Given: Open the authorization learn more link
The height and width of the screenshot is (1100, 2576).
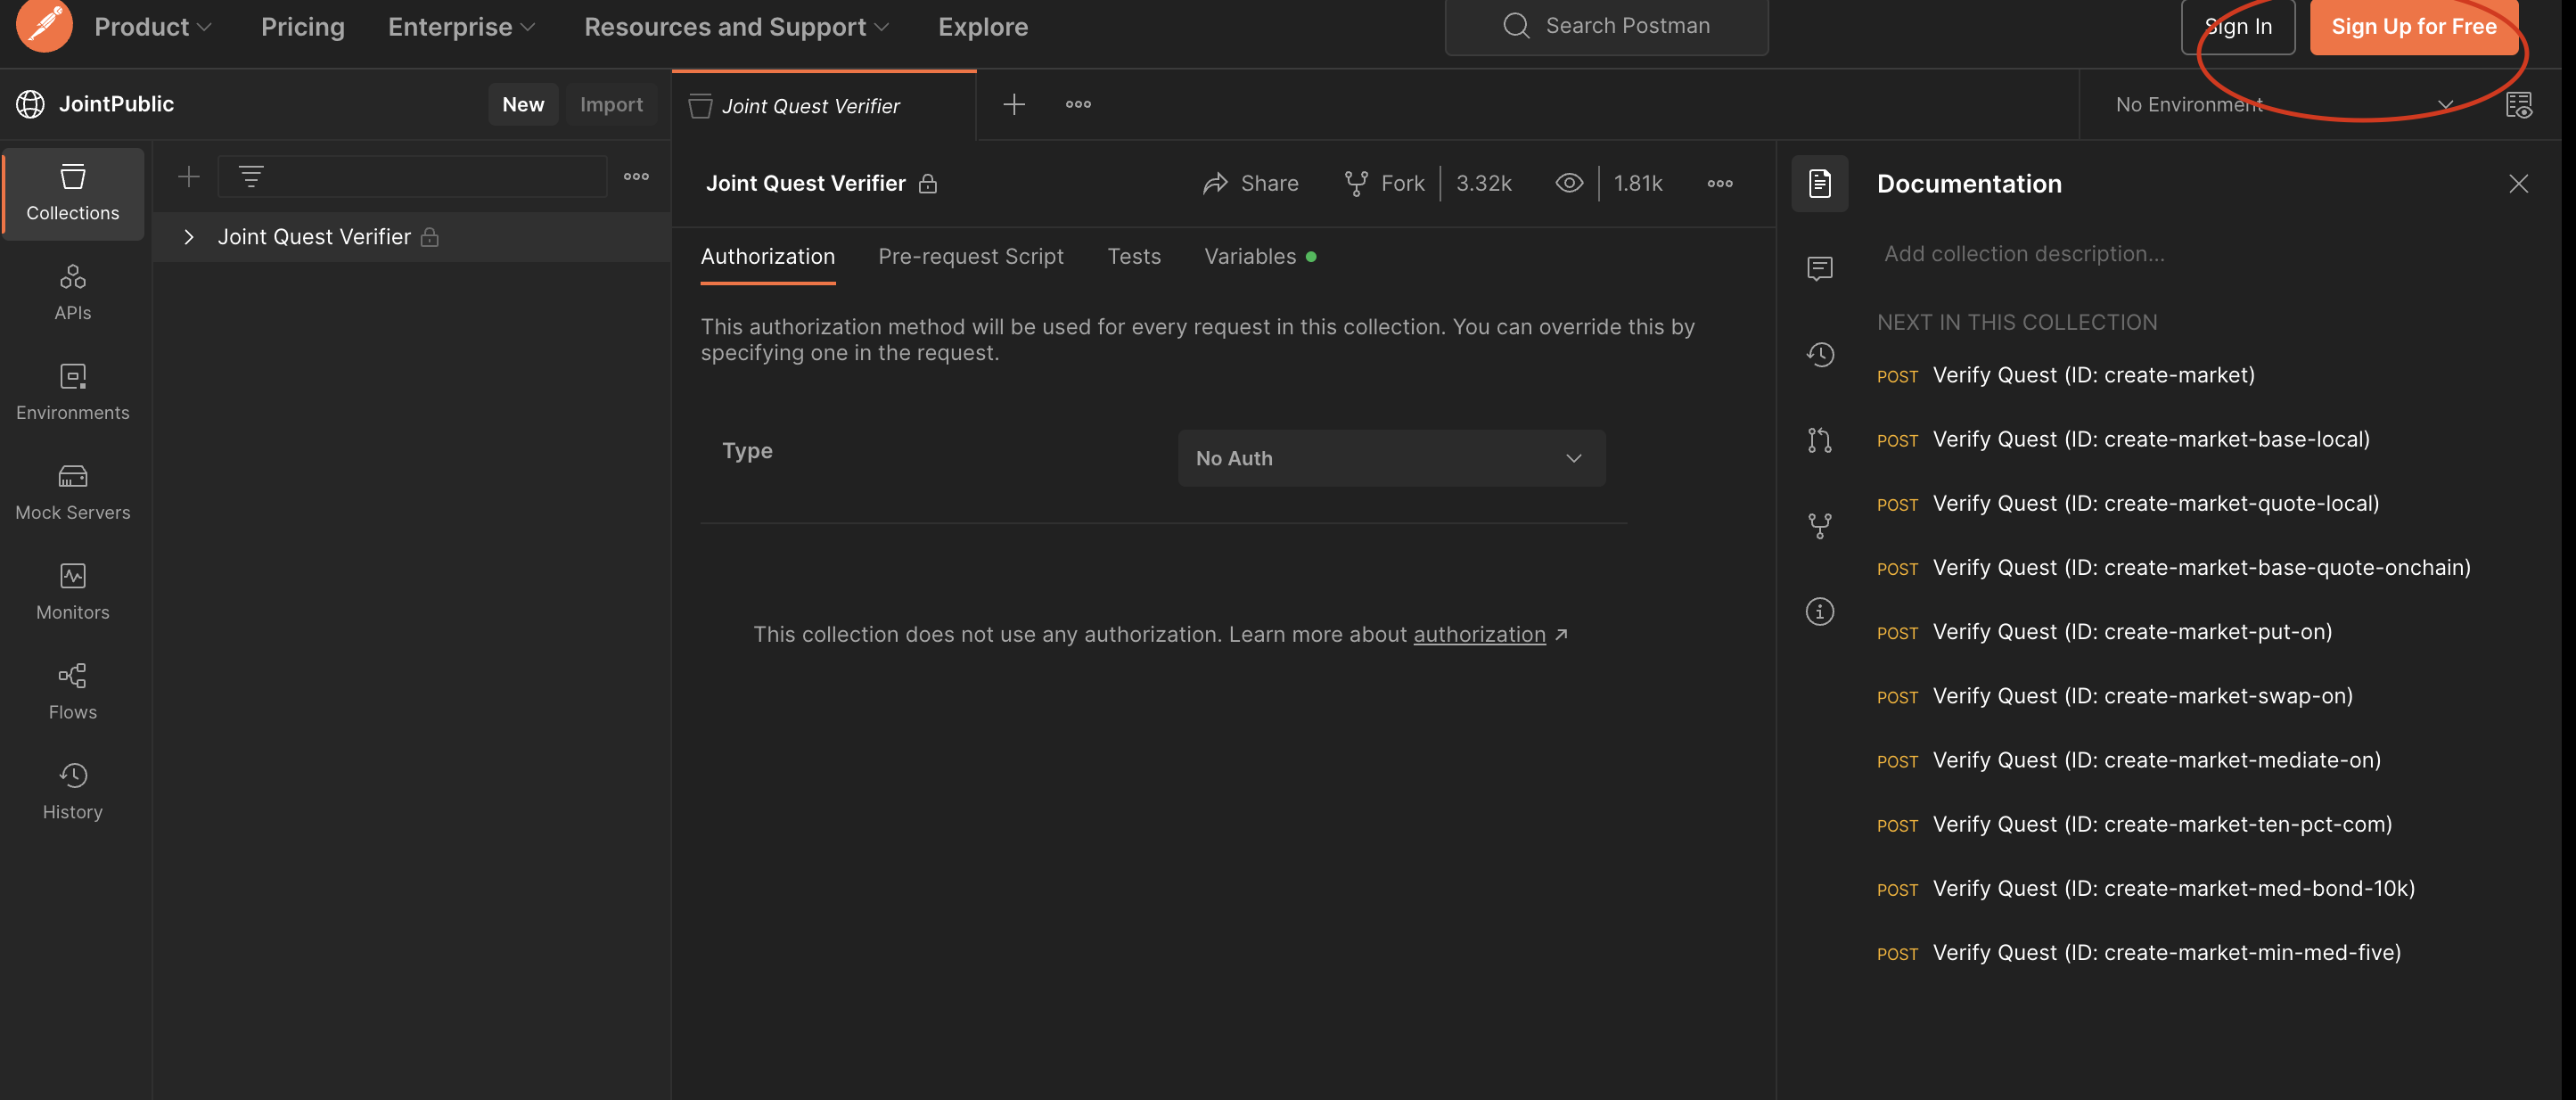Looking at the screenshot, I should coord(1479,635).
